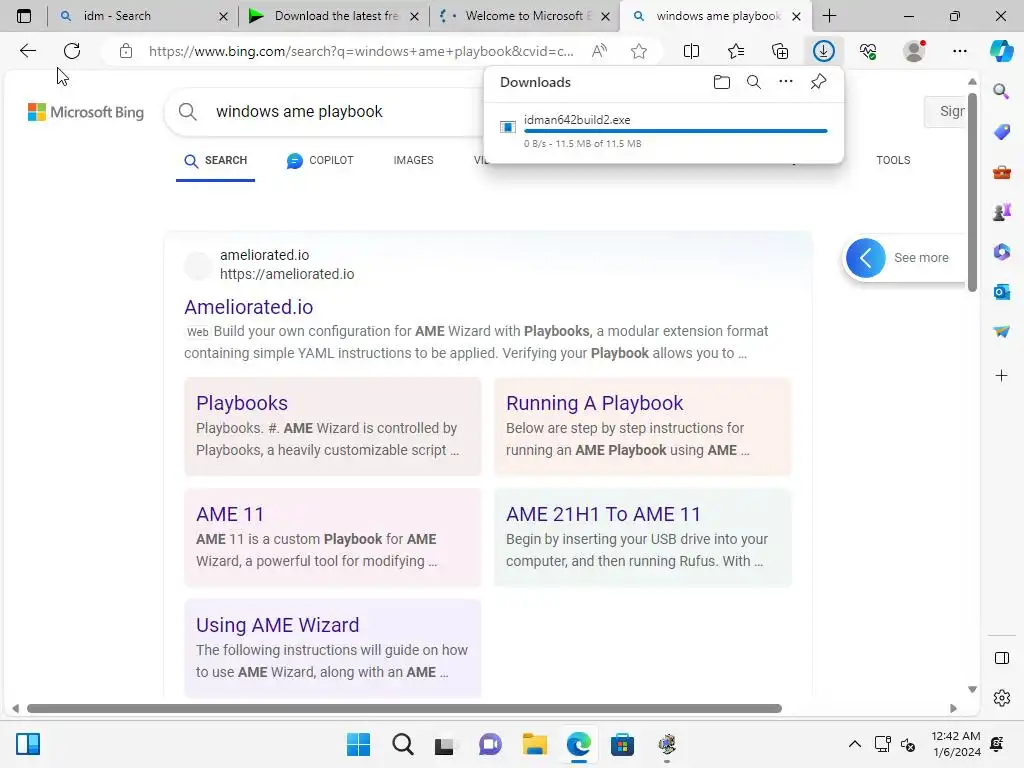Viewport: 1024px width, 768px height.
Task: Open sidebar Games chess icon
Action: [x=1001, y=212]
